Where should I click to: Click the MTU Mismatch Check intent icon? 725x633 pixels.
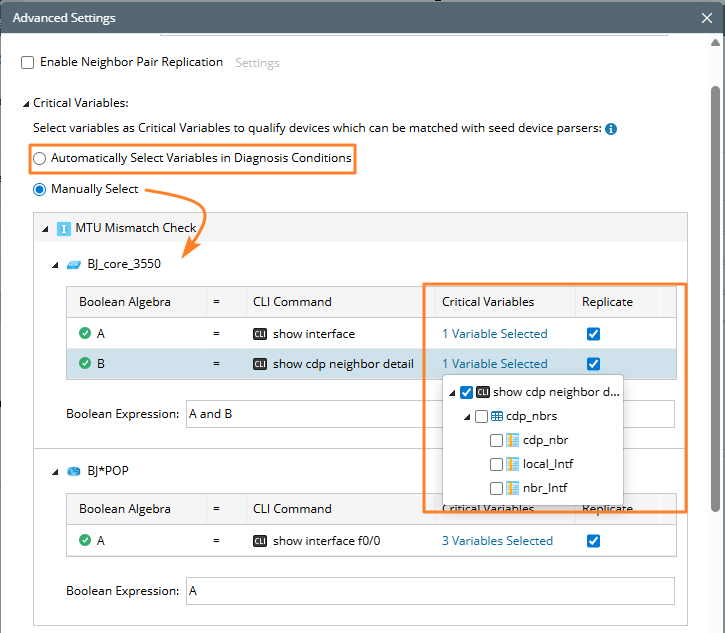pyautogui.click(x=64, y=229)
